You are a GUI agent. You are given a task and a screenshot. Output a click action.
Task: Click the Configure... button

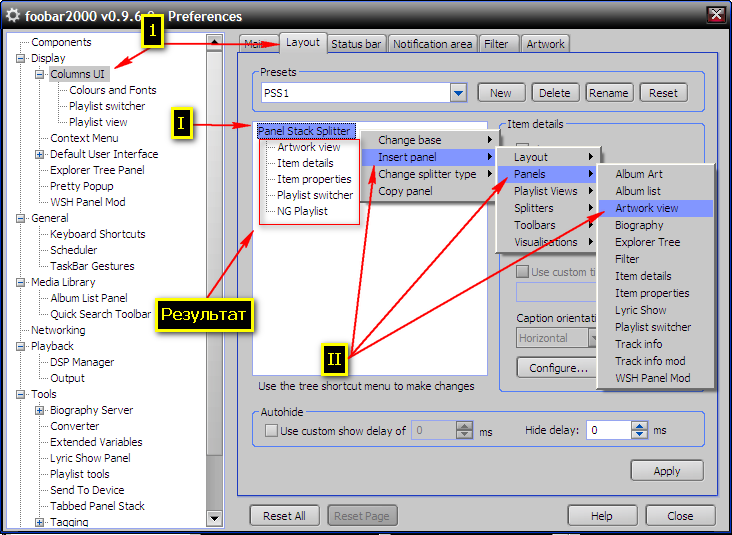(556, 368)
